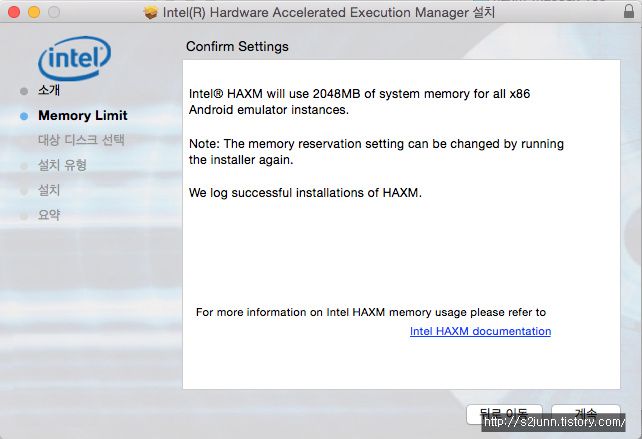Select the 요약 summary step
Screen dimensions: 642x439
pyautogui.click(x=49, y=215)
